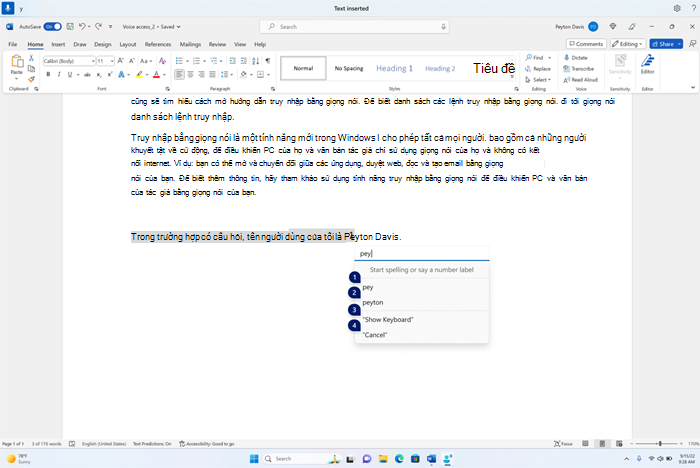
Task: Switch to the Insert ribbon tab
Action: point(58,44)
